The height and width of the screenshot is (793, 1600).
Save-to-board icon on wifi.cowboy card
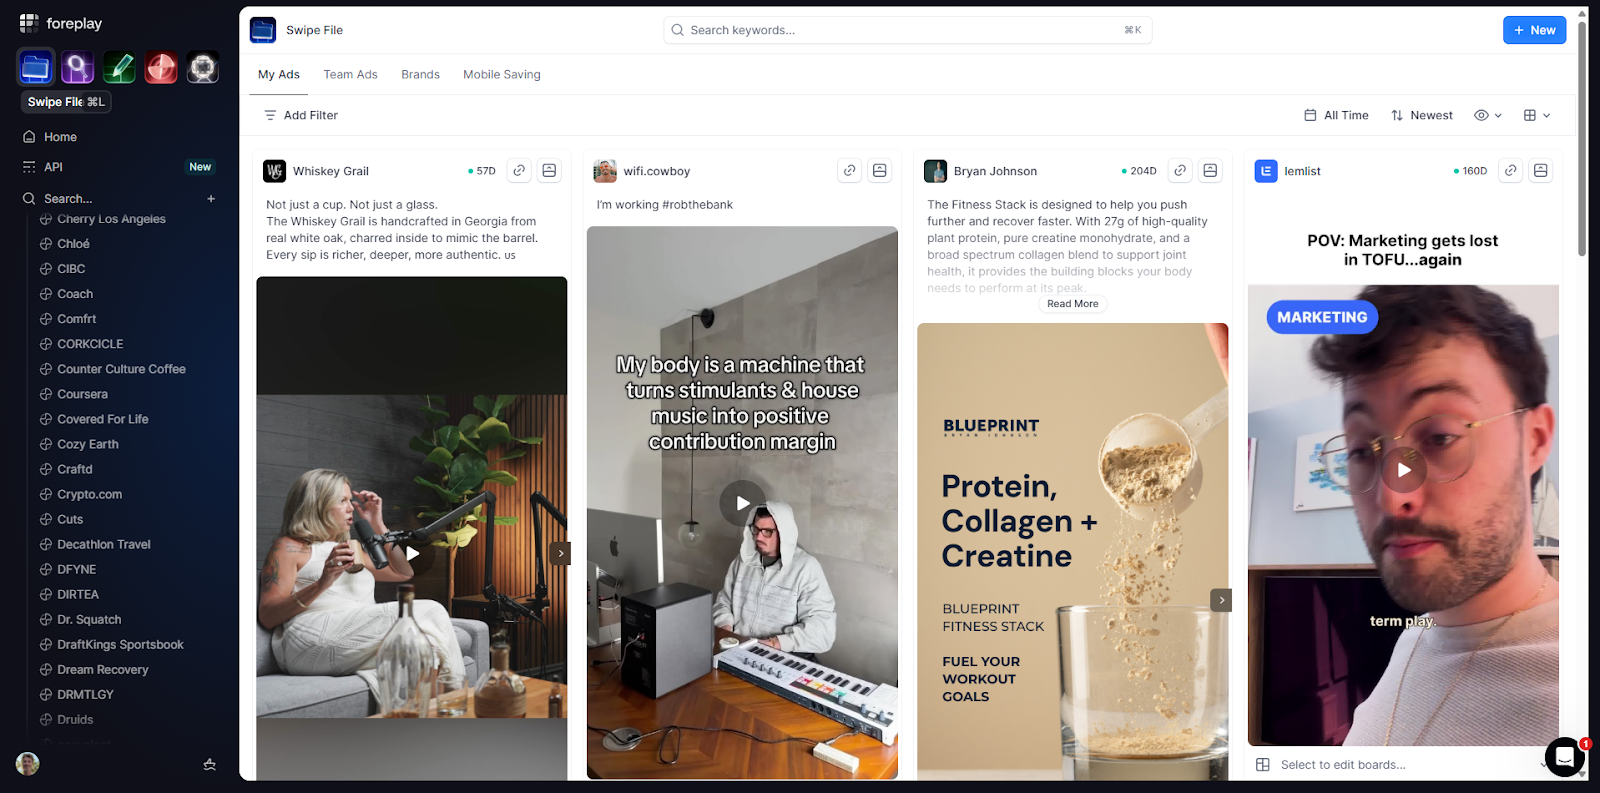[x=880, y=171]
